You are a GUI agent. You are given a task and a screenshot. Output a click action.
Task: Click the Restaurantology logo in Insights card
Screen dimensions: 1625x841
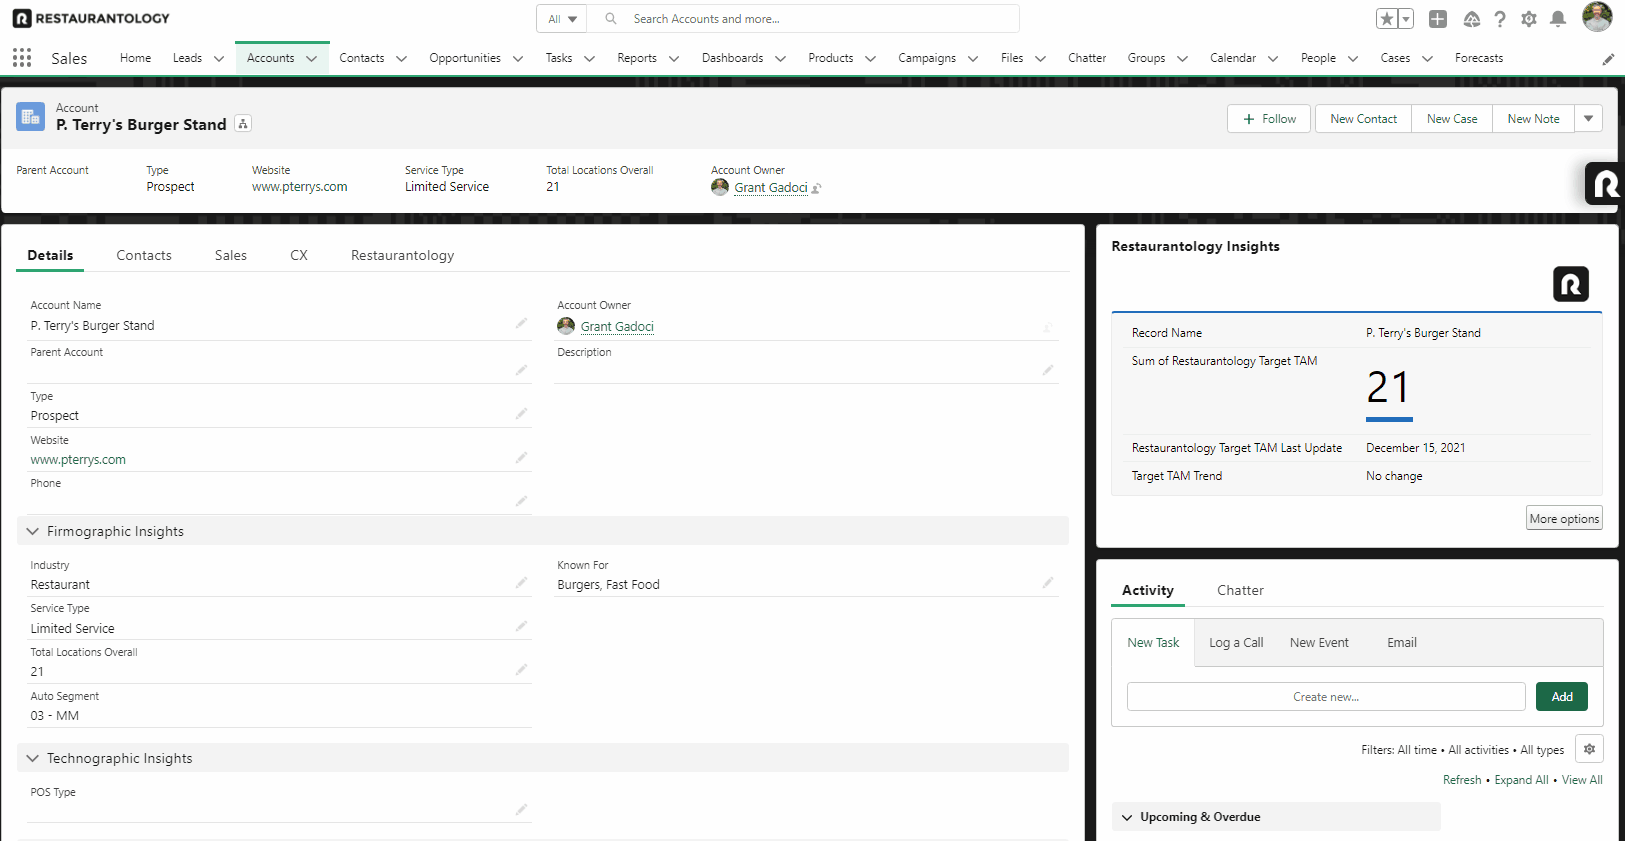click(x=1571, y=284)
